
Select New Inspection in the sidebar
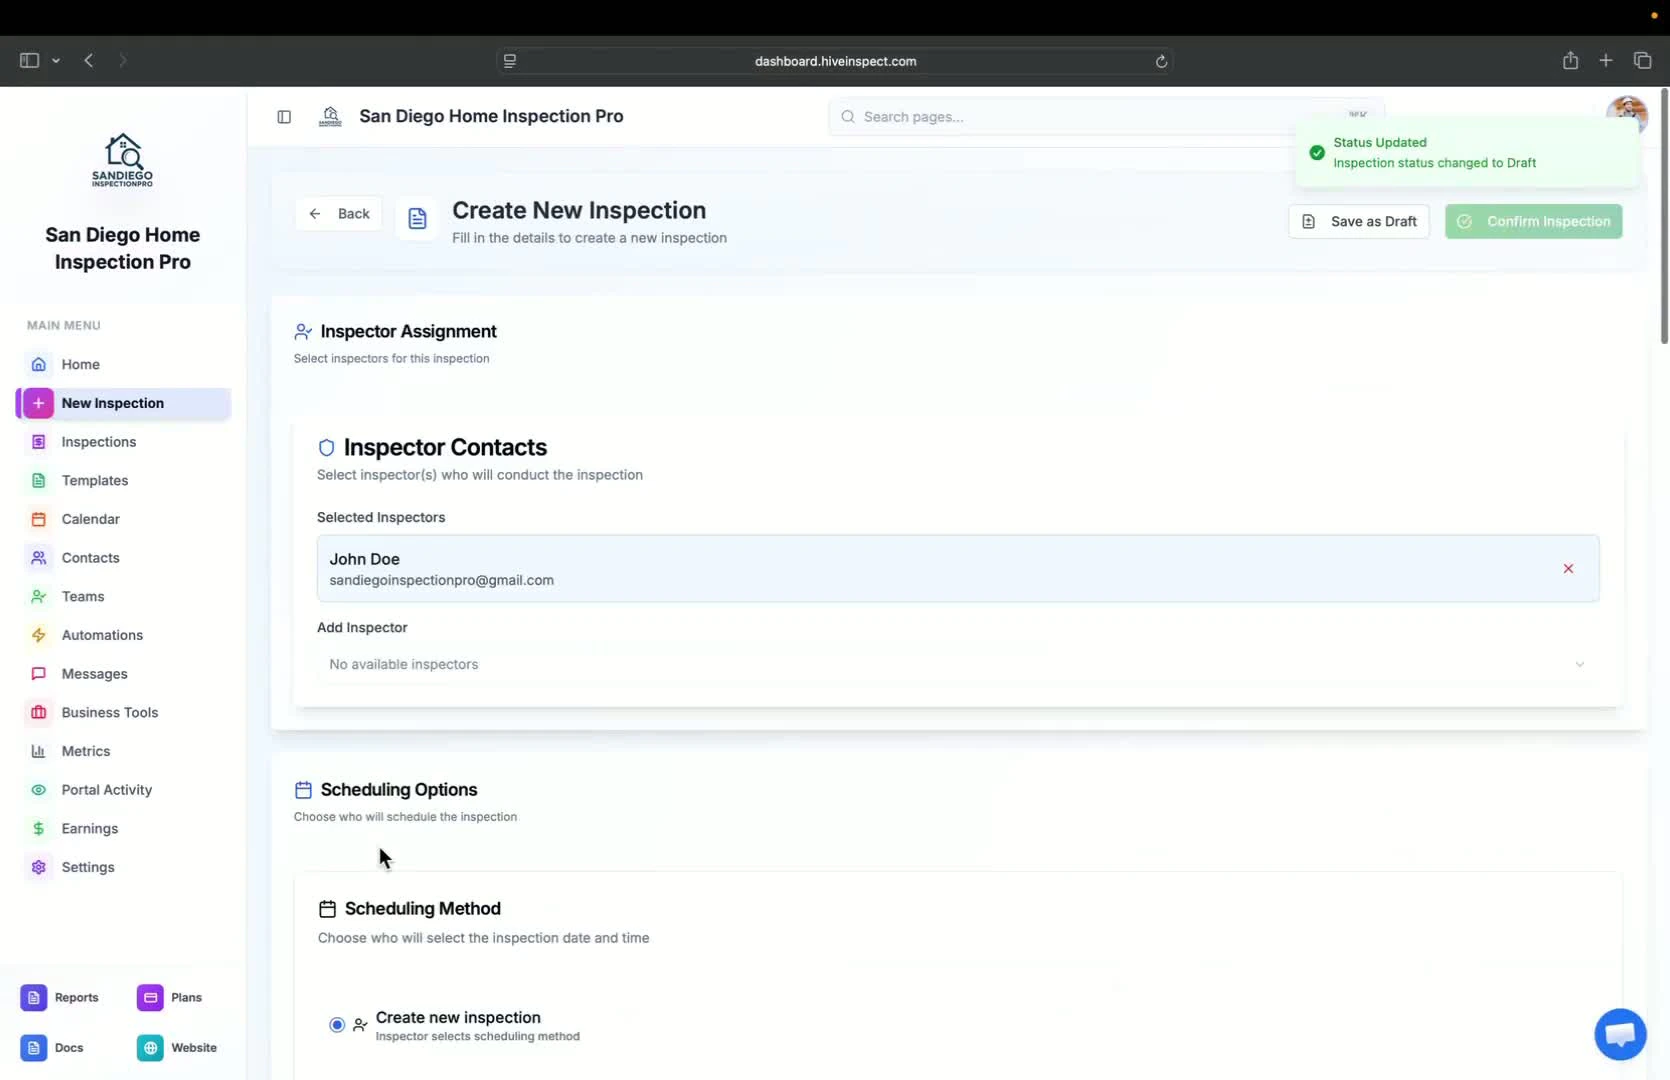(123, 403)
